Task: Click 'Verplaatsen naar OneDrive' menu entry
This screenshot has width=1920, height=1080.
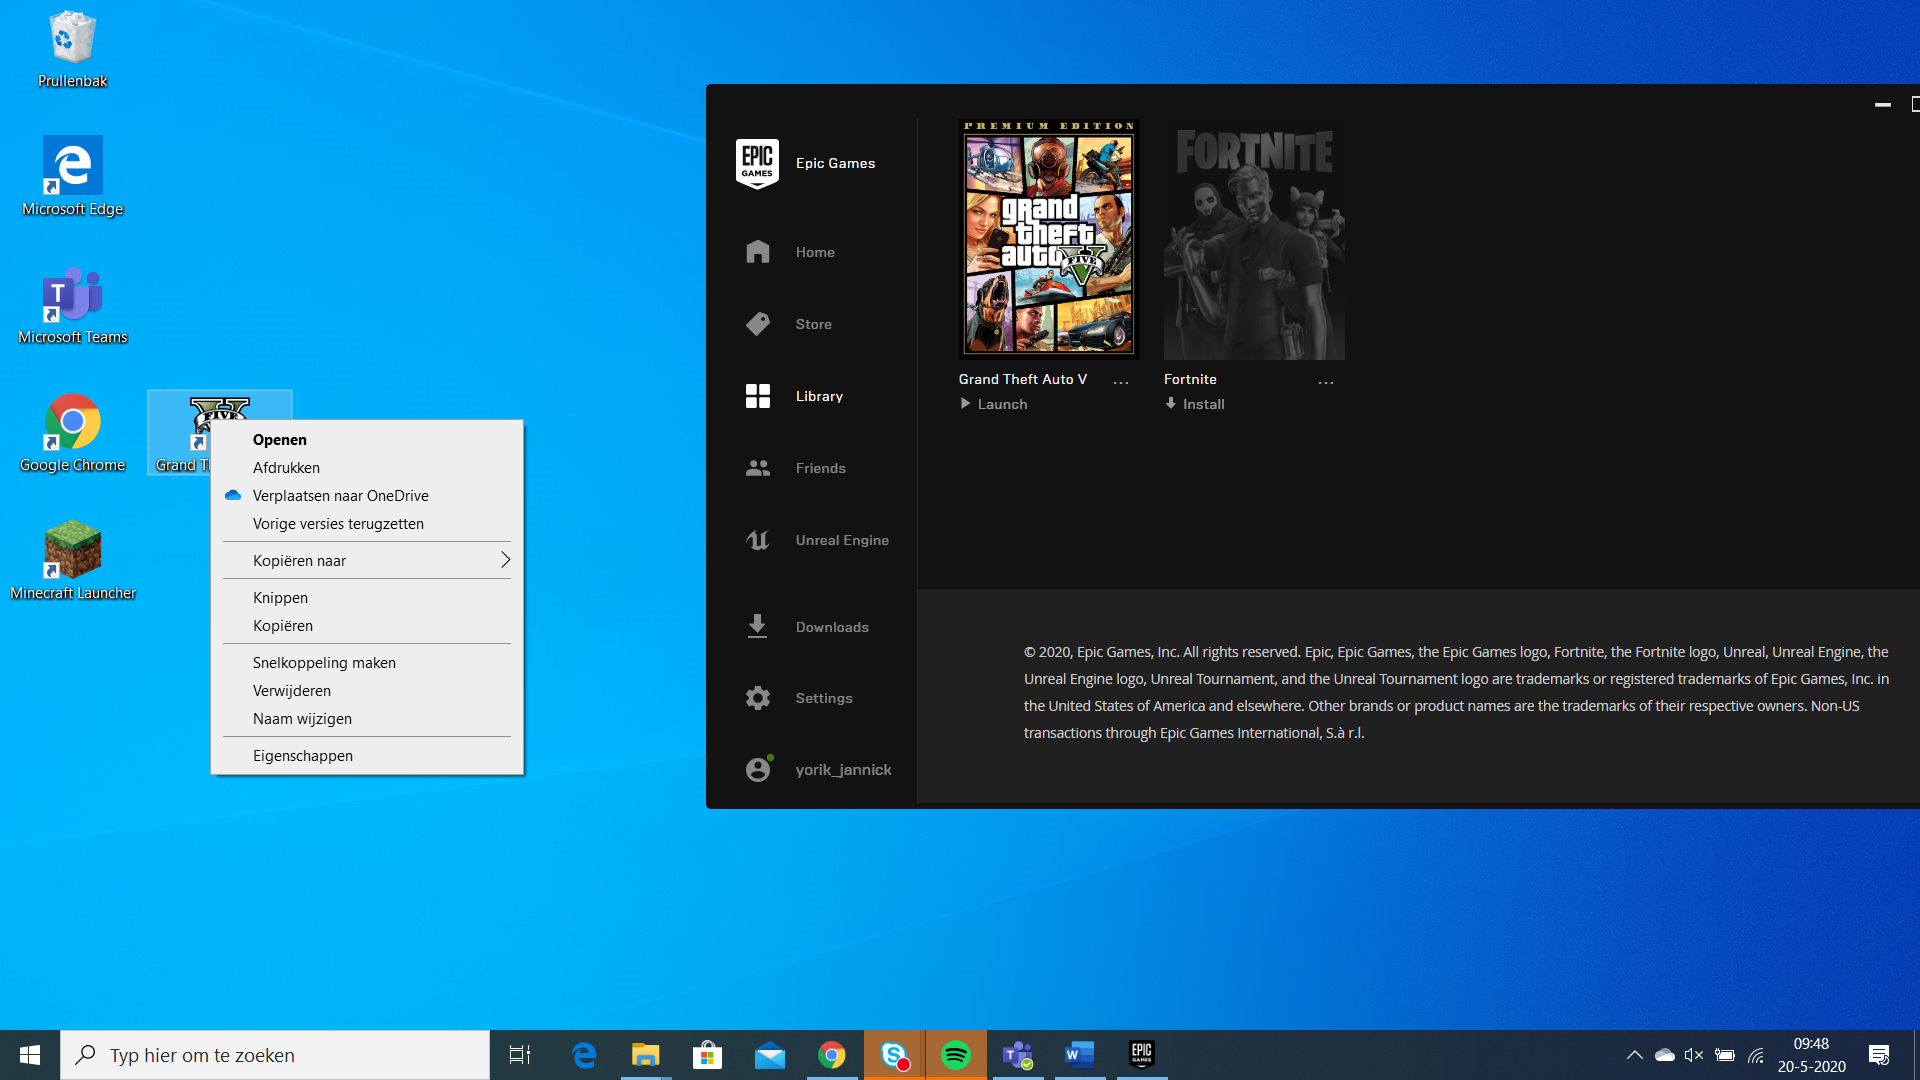Action: coord(340,496)
